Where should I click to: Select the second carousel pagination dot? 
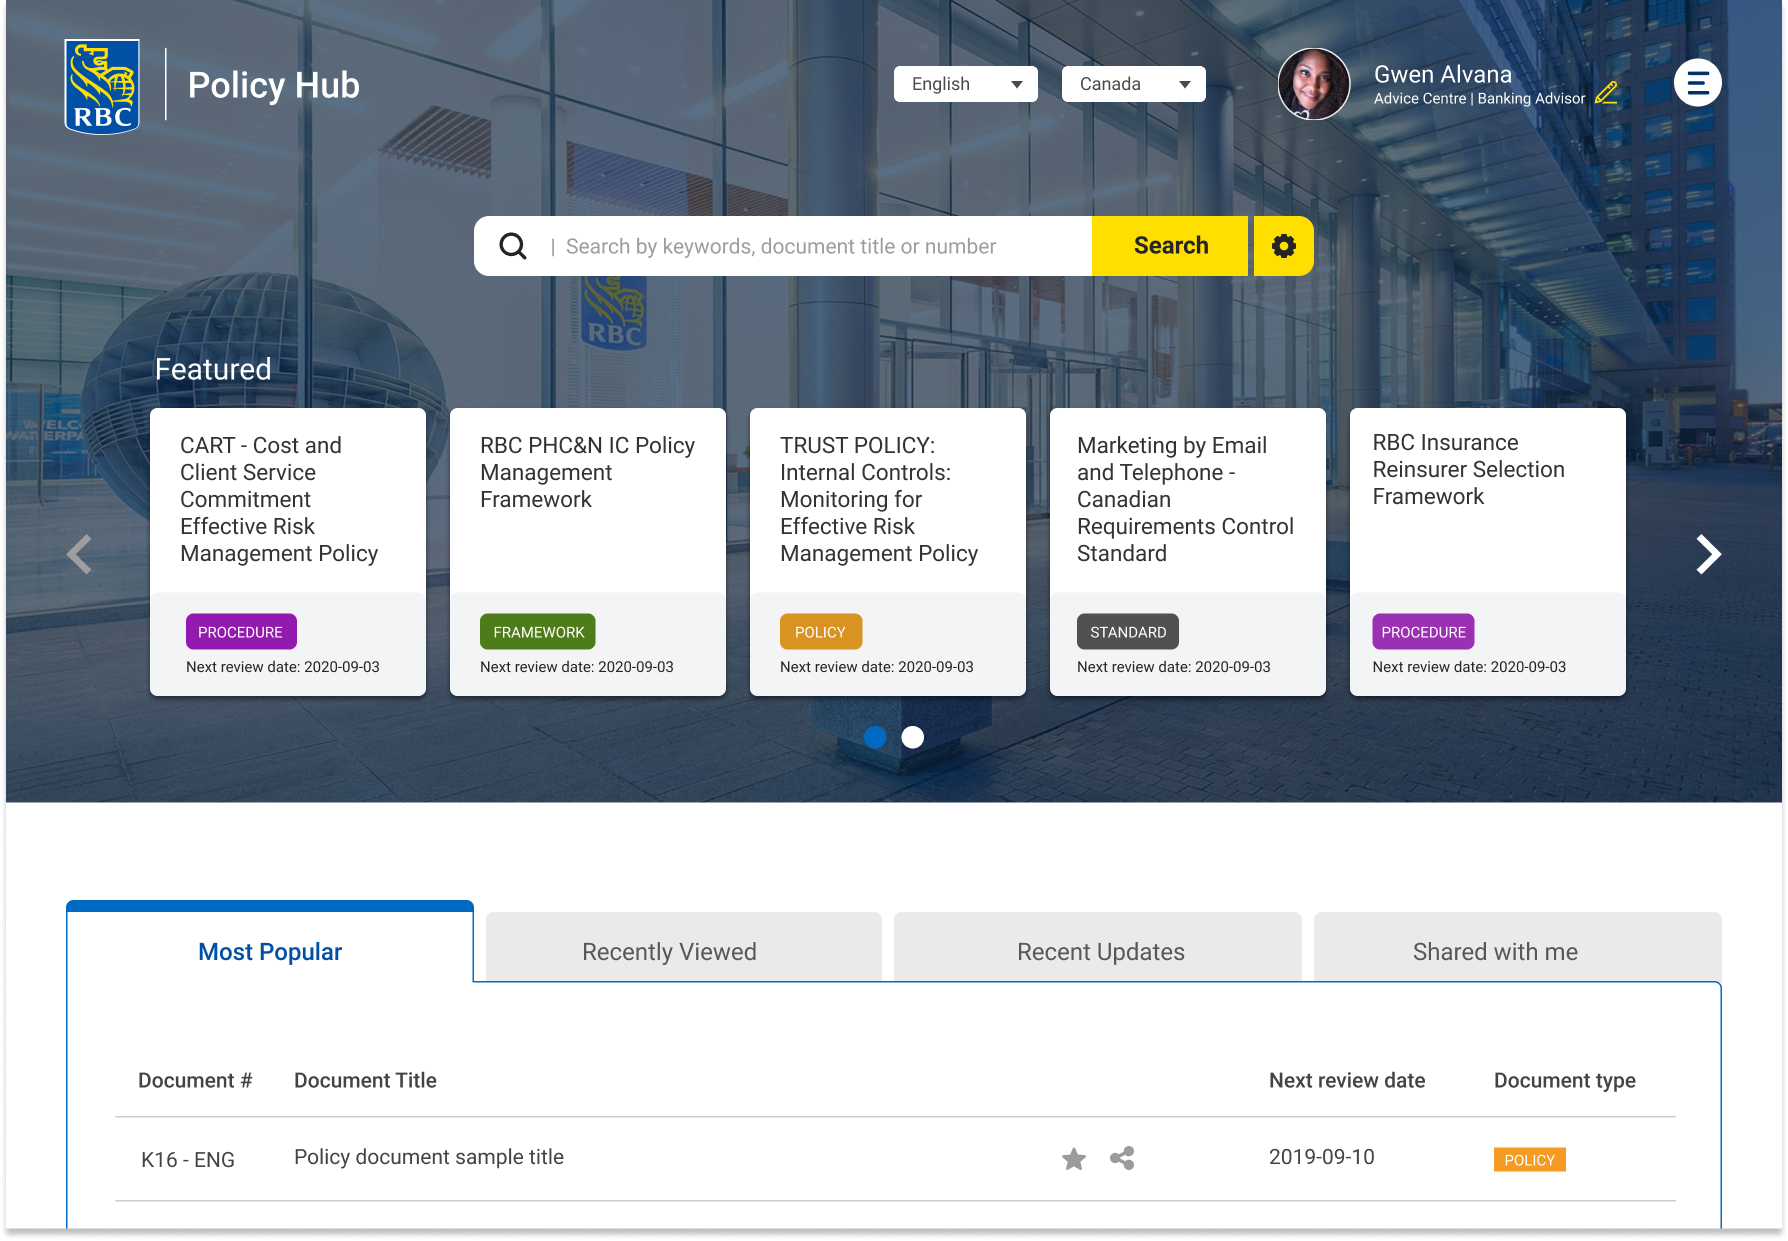tap(912, 738)
